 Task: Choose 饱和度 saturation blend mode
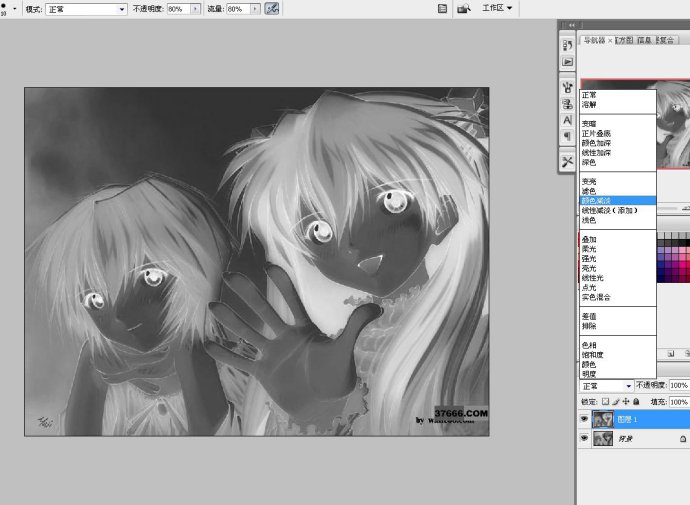click(x=617, y=355)
